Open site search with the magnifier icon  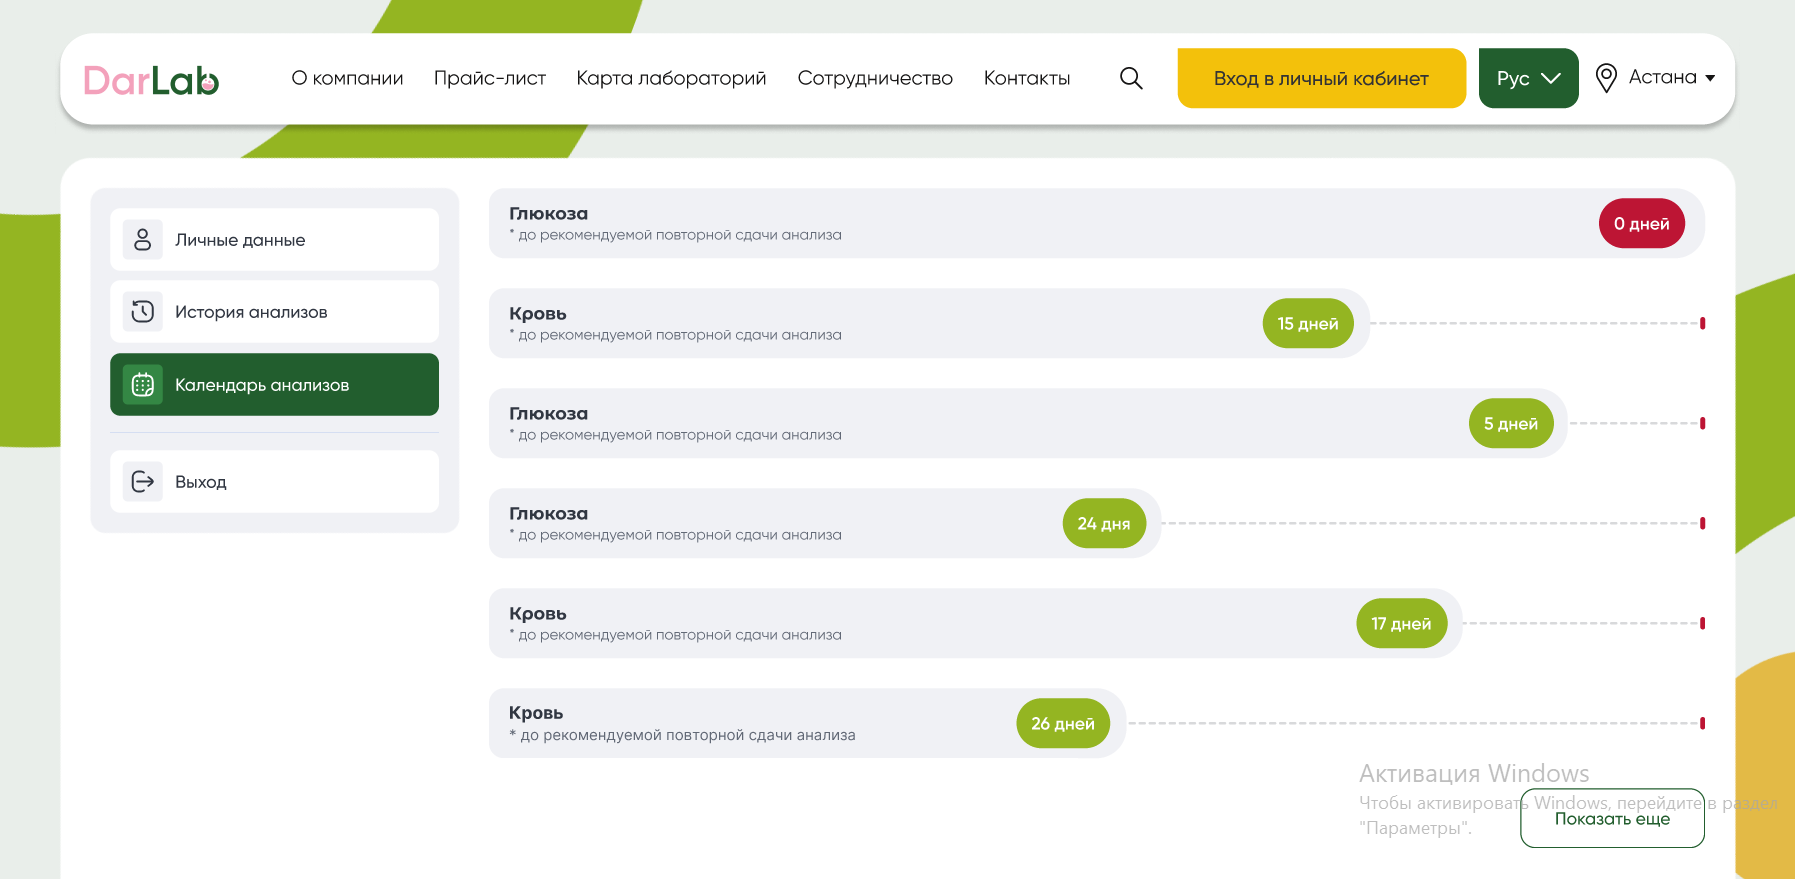(x=1131, y=78)
